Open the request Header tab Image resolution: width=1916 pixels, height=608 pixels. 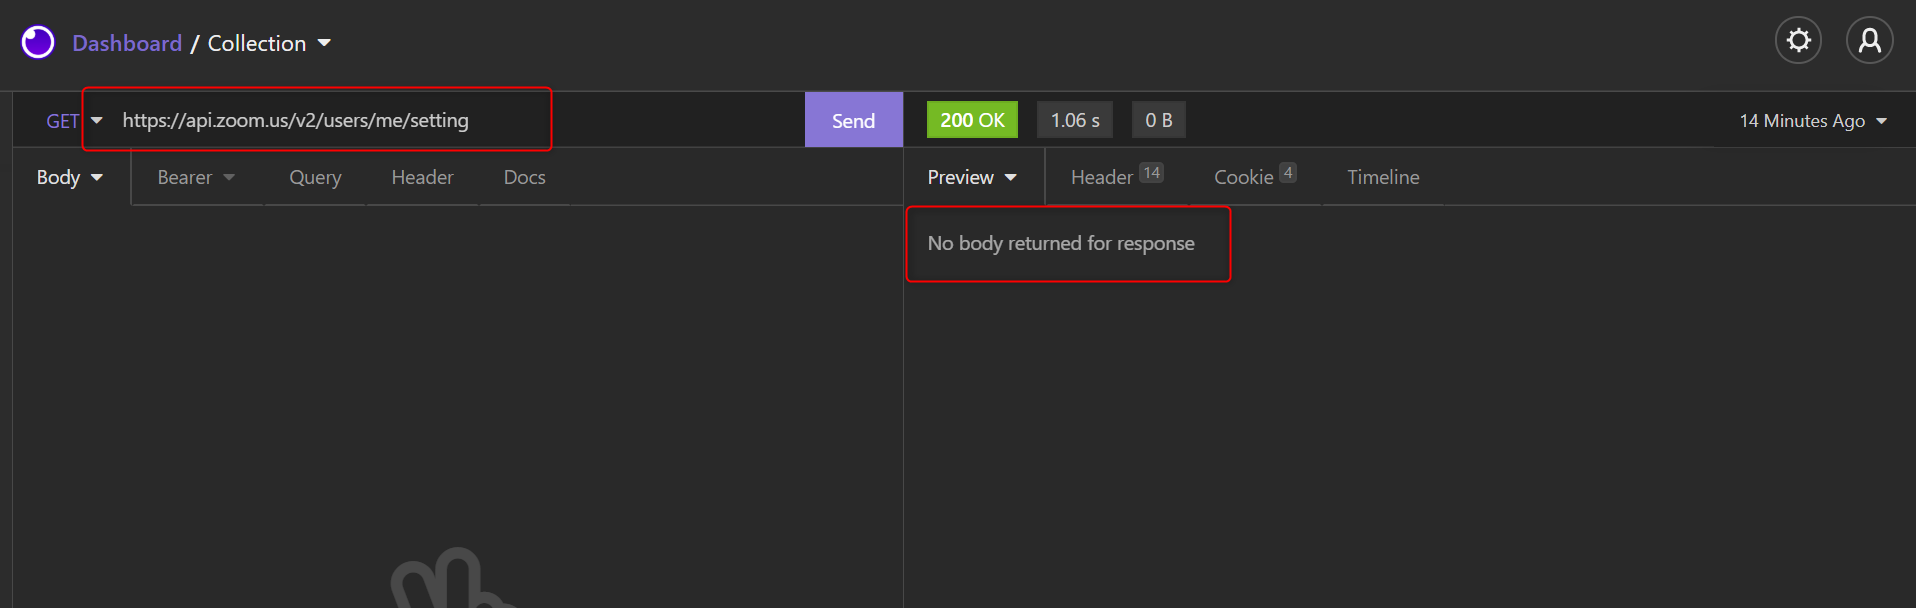(422, 177)
